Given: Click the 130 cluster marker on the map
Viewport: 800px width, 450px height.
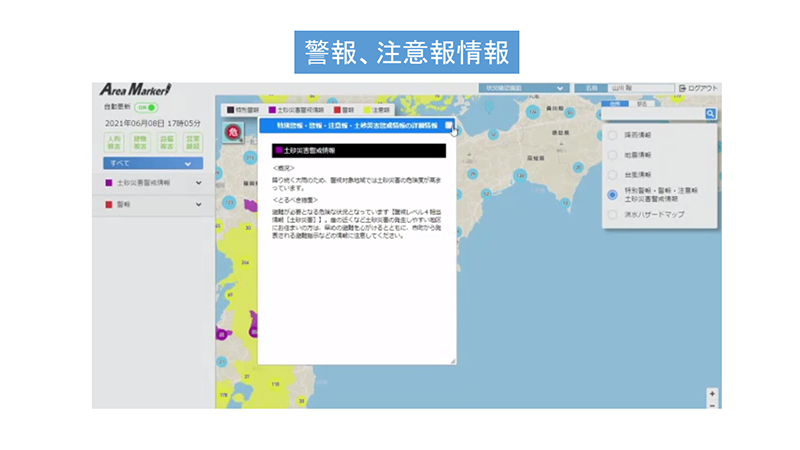Looking at the screenshot, I should [x=520, y=176].
